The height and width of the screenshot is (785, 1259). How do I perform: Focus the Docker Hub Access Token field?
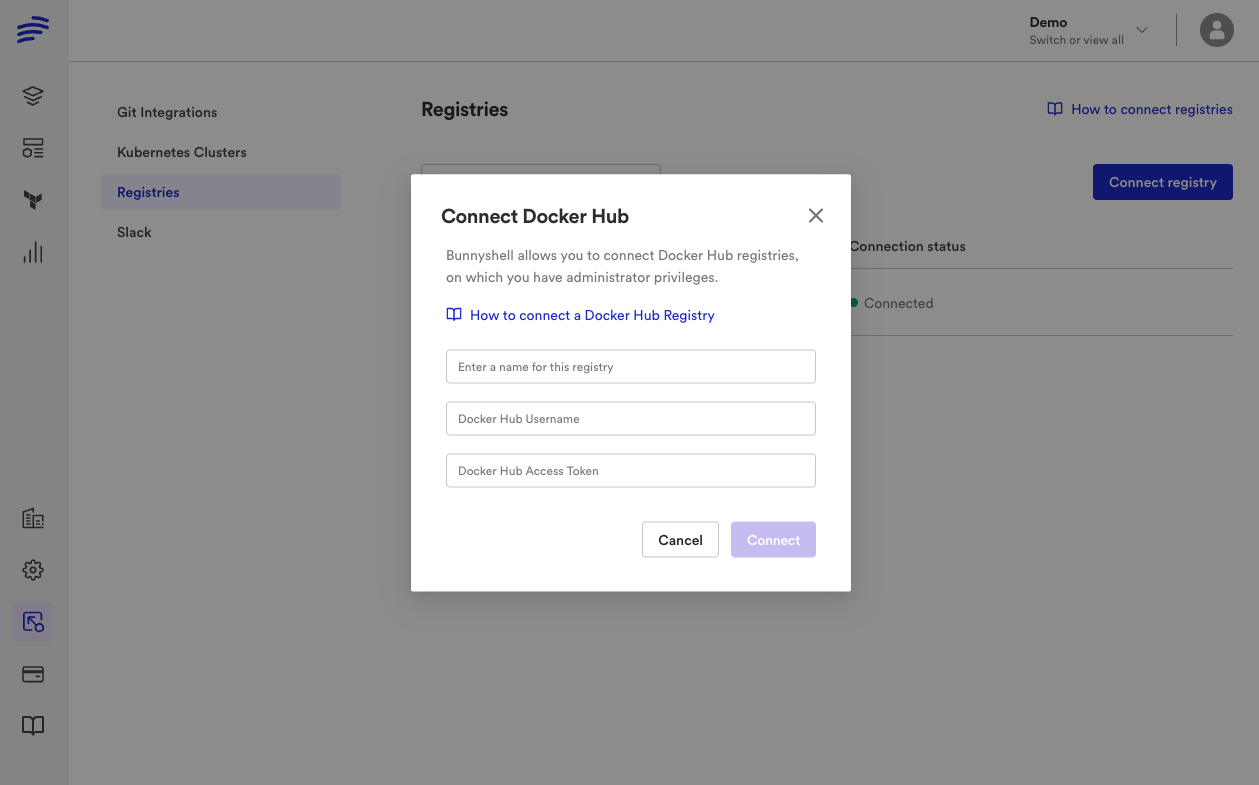point(631,471)
